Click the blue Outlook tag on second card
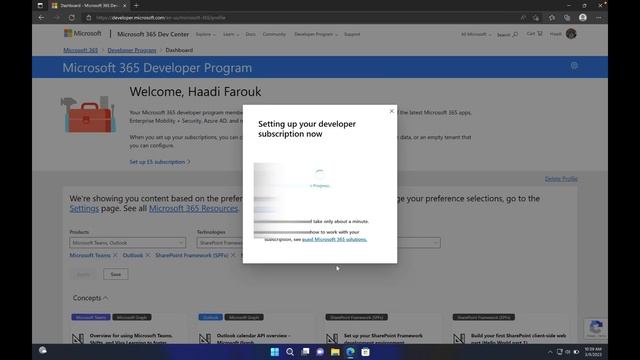This screenshot has height=360, width=640. click(x=211, y=317)
